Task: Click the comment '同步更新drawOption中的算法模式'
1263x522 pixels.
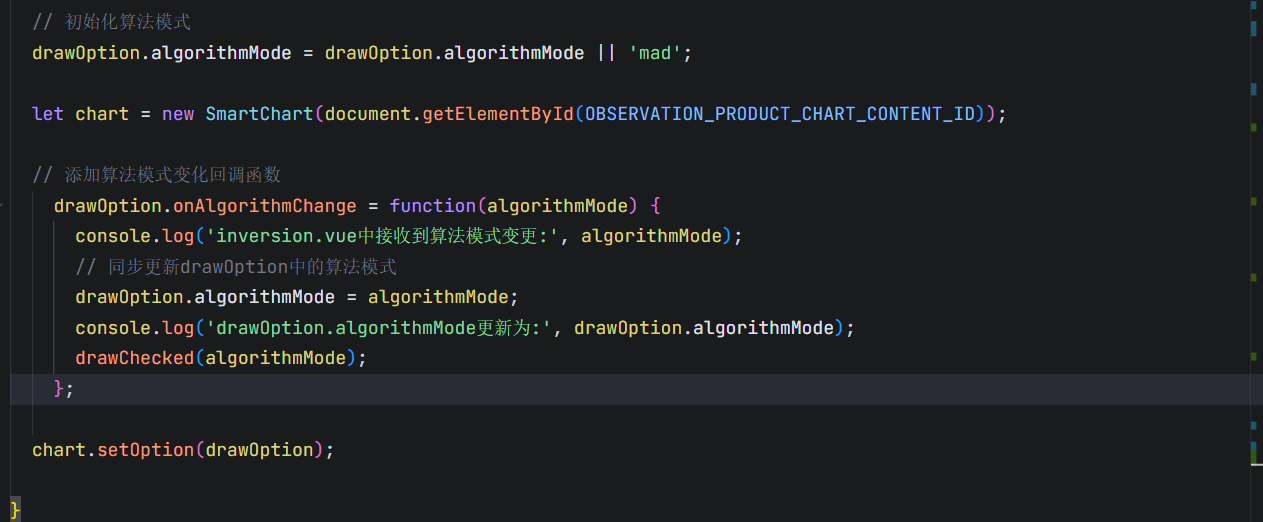Action: click(x=236, y=267)
